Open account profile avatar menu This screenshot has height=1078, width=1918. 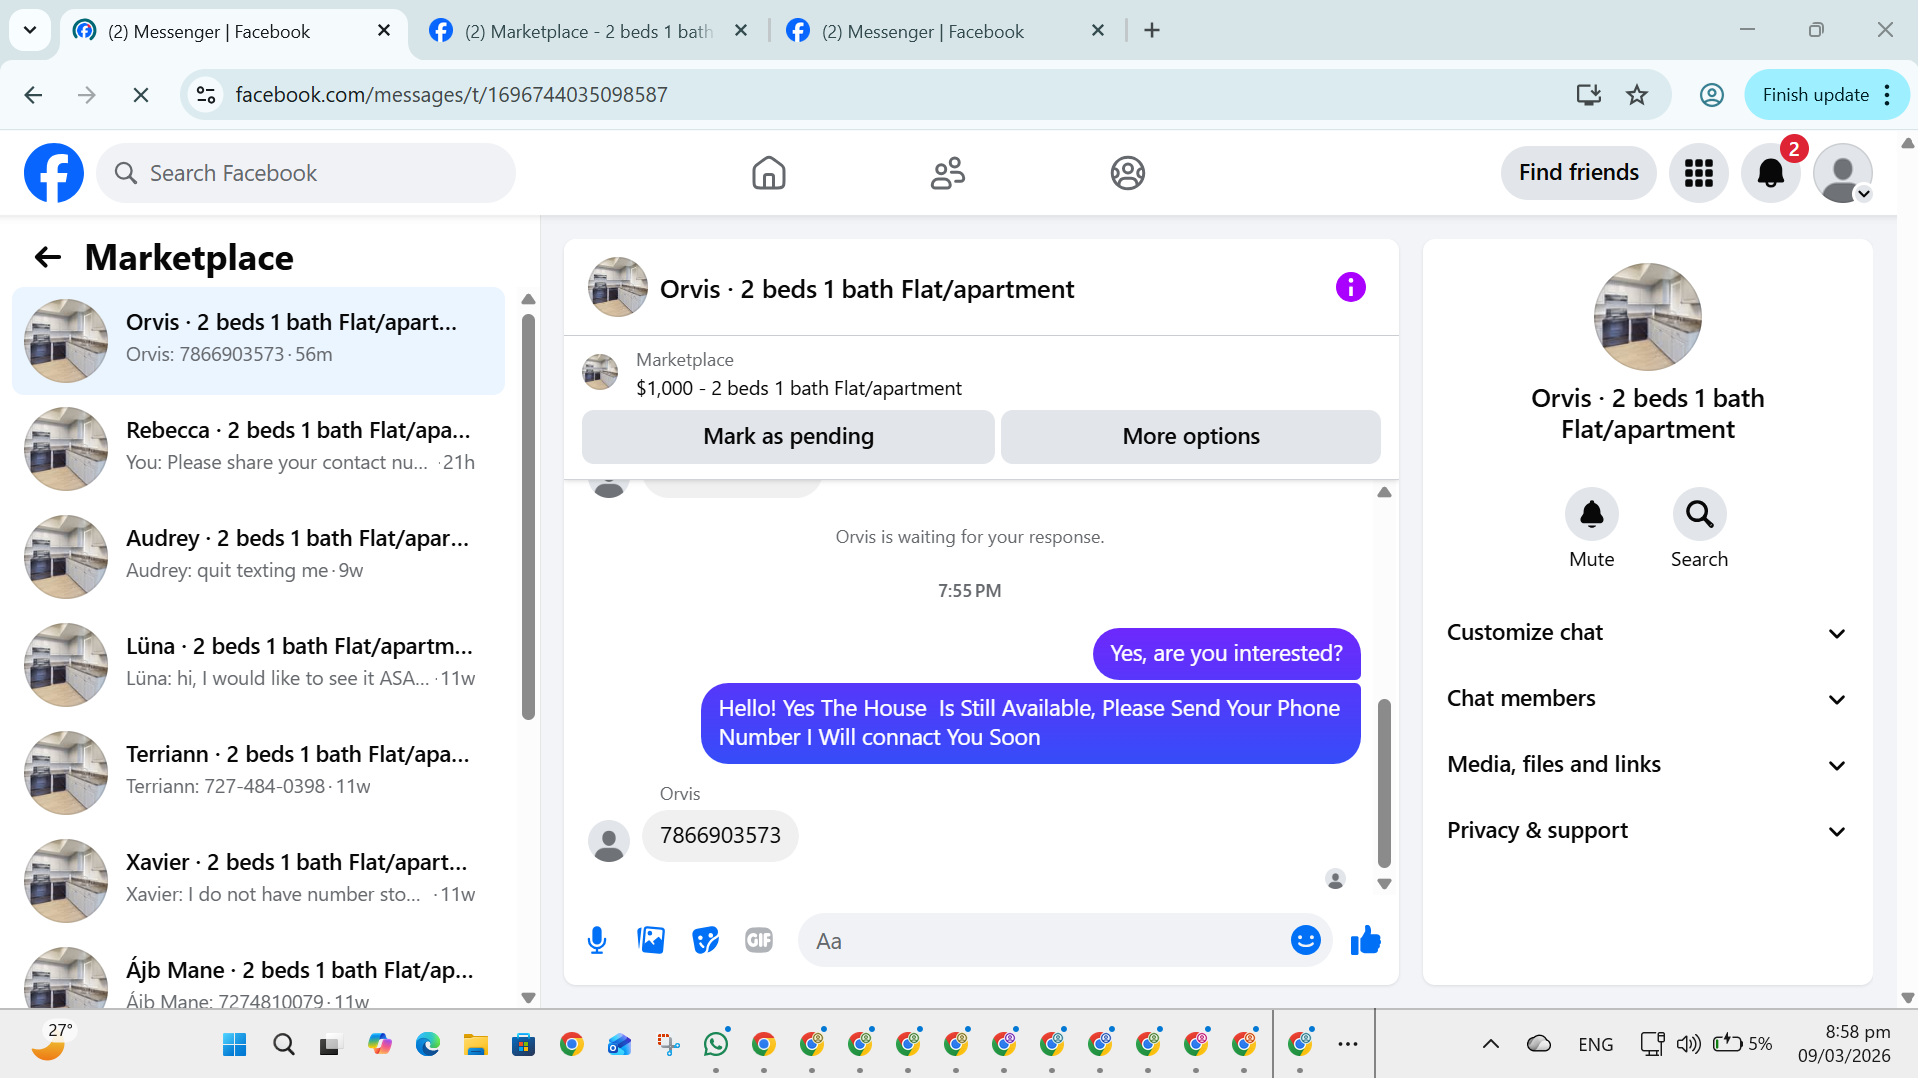1842,173
